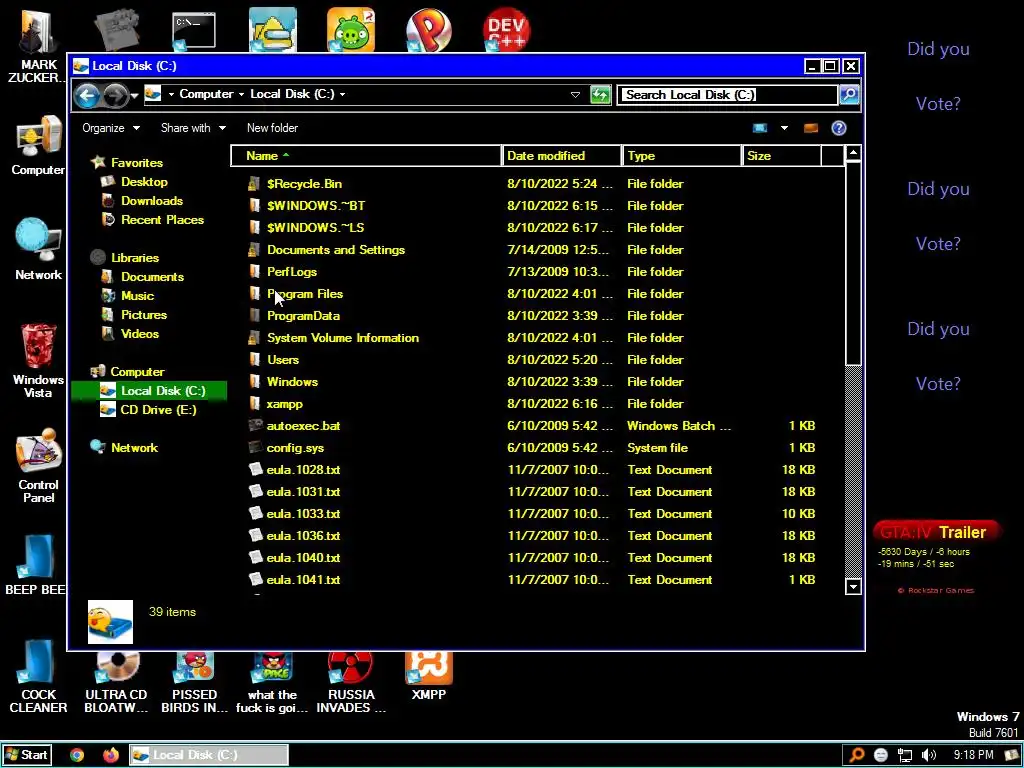Select the eula.1033.txt file

click(303, 514)
